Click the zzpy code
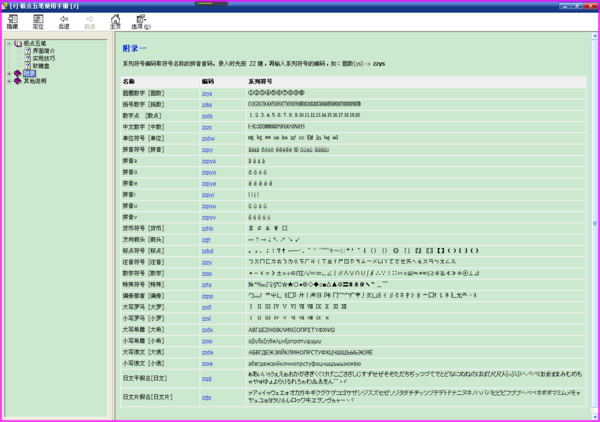The image size is (600, 422). [207, 150]
